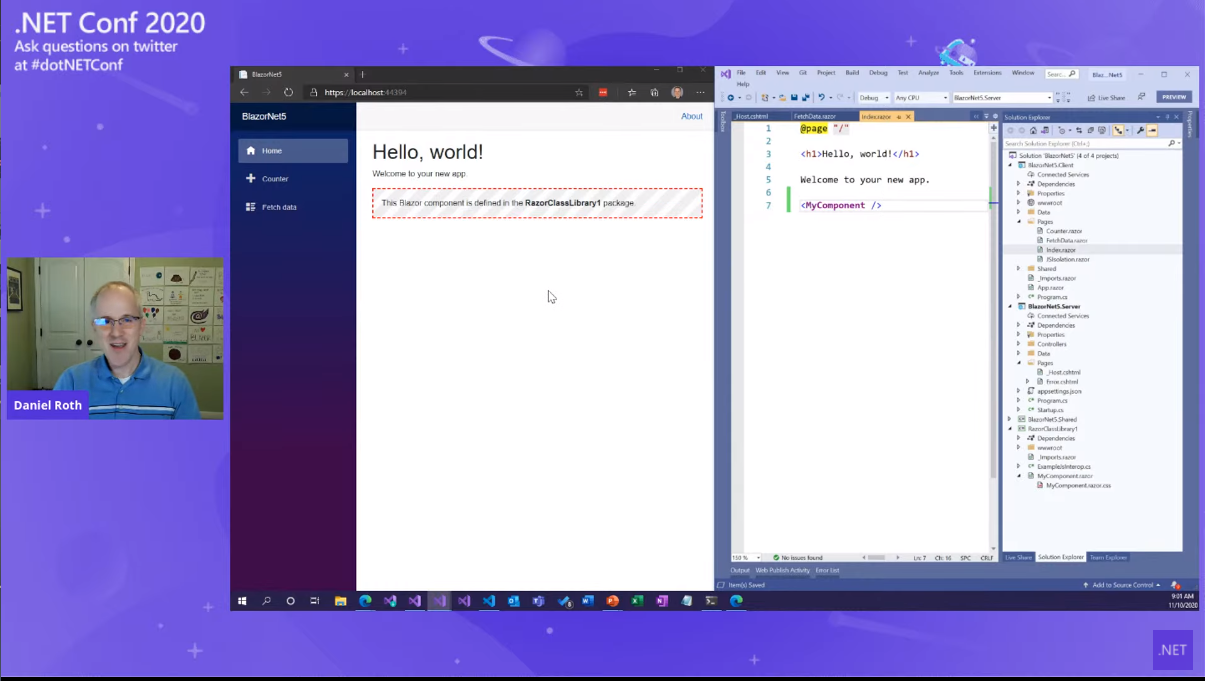
Task: Expand the BlazorNet5.Shared project node
Action: click(x=1010, y=419)
